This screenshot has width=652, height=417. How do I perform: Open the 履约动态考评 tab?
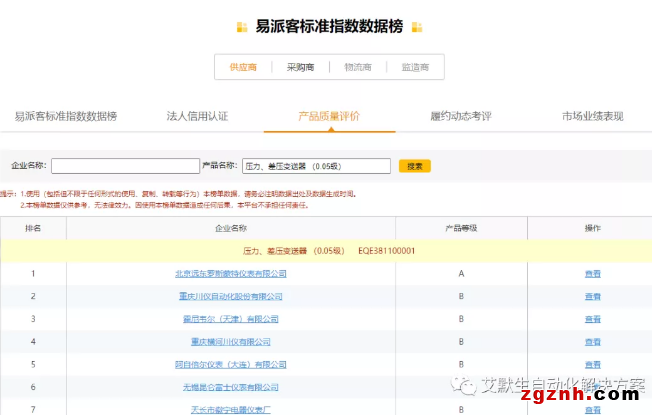point(461,116)
